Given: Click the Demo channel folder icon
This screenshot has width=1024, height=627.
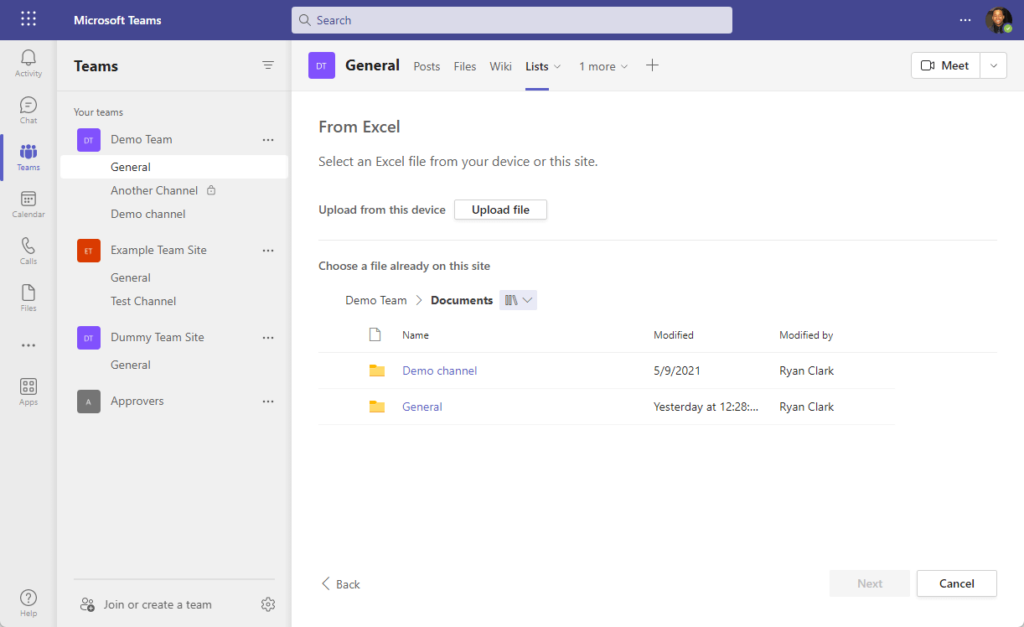Looking at the screenshot, I should point(377,370).
